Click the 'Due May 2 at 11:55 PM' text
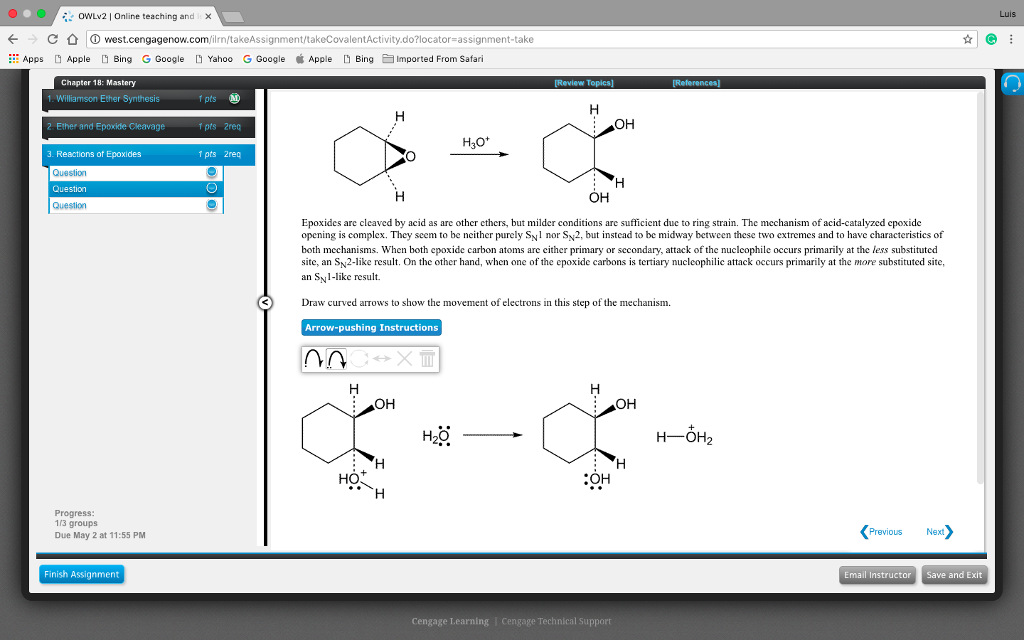Image resolution: width=1024 pixels, height=640 pixels. click(x=100, y=535)
